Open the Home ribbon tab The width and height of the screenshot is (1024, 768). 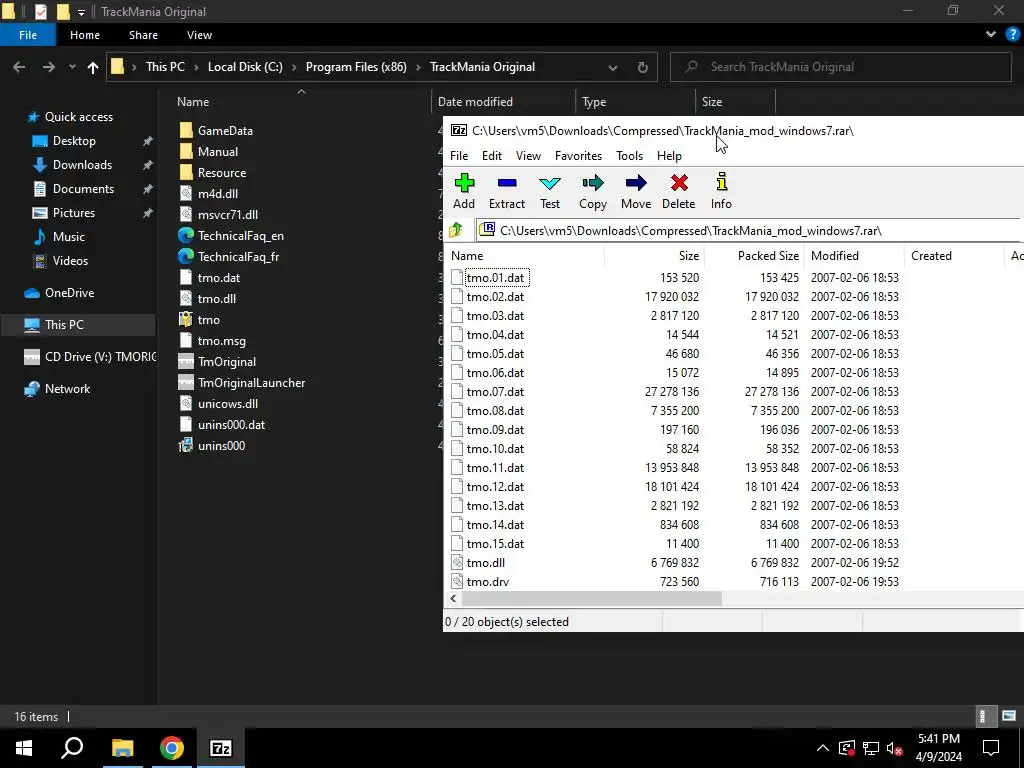pyautogui.click(x=85, y=35)
